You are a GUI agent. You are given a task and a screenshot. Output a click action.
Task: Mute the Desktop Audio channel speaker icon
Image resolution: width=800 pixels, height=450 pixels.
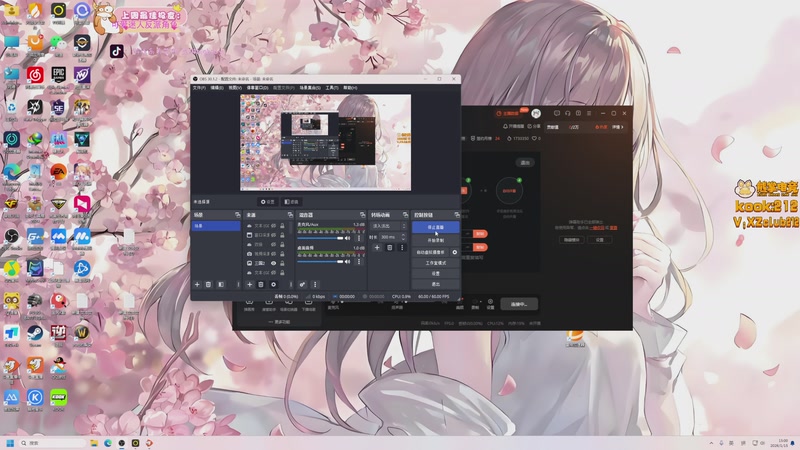click(347, 262)
